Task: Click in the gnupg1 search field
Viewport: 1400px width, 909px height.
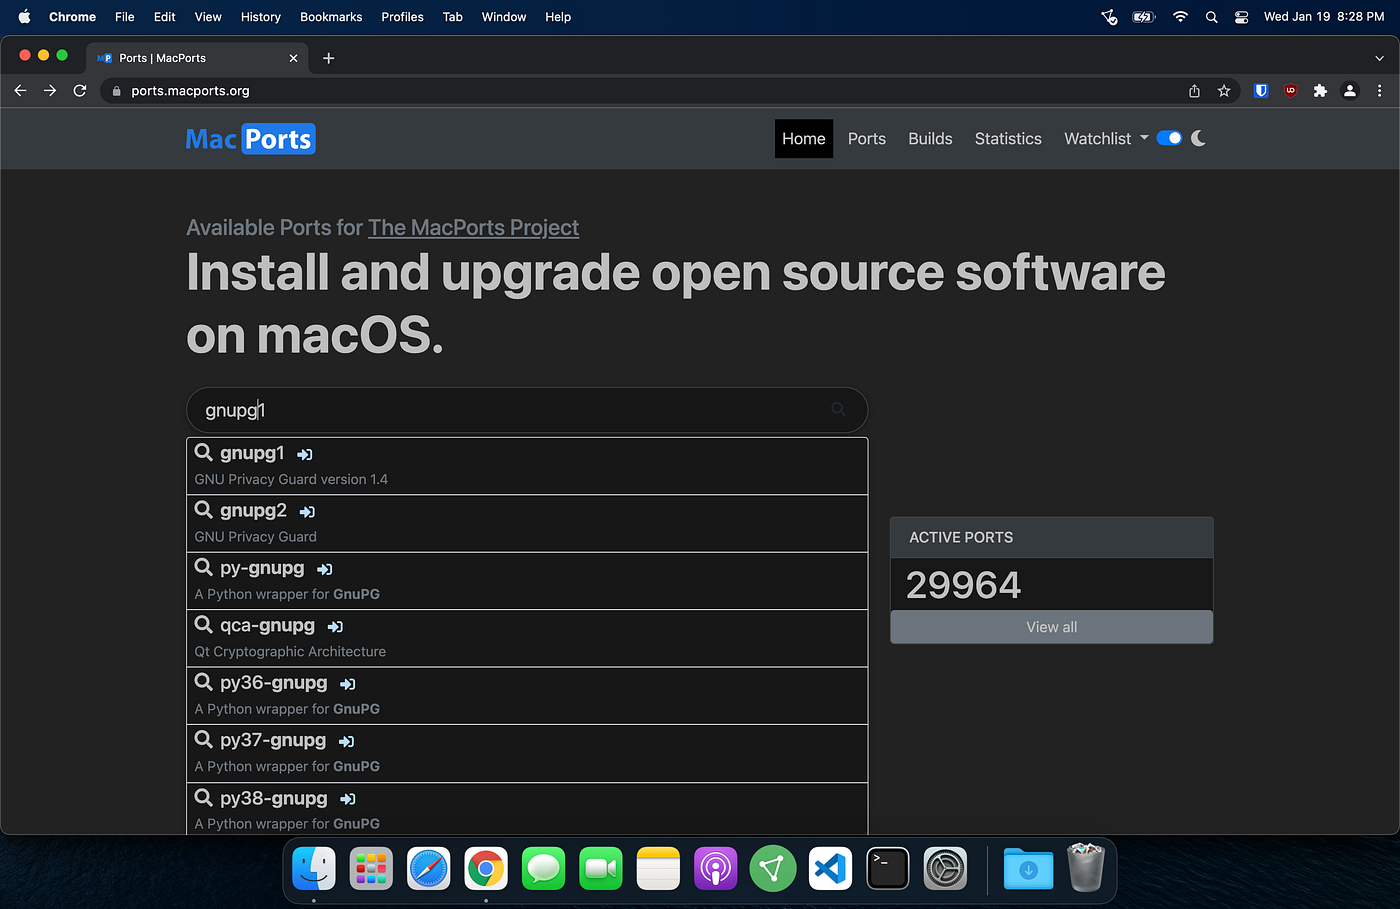Action: pos(527,410)
